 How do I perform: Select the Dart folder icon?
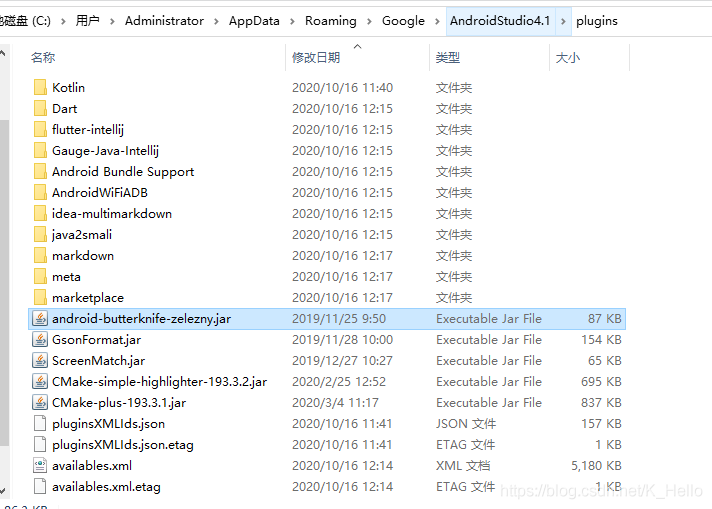(40, 108)
